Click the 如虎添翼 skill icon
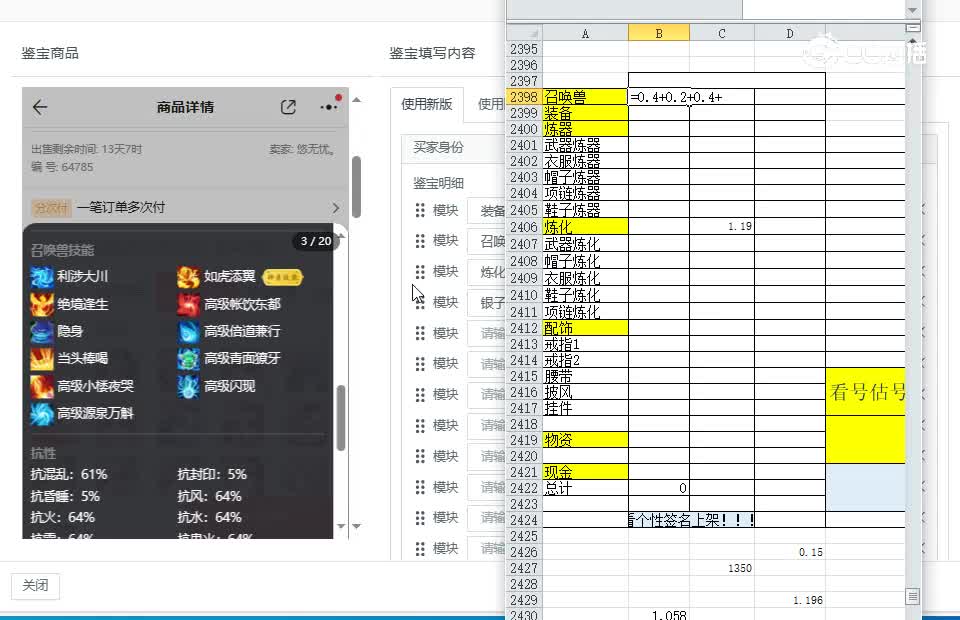Image resolution: width=960 pixels, height=620 pixels. point(189,277)
